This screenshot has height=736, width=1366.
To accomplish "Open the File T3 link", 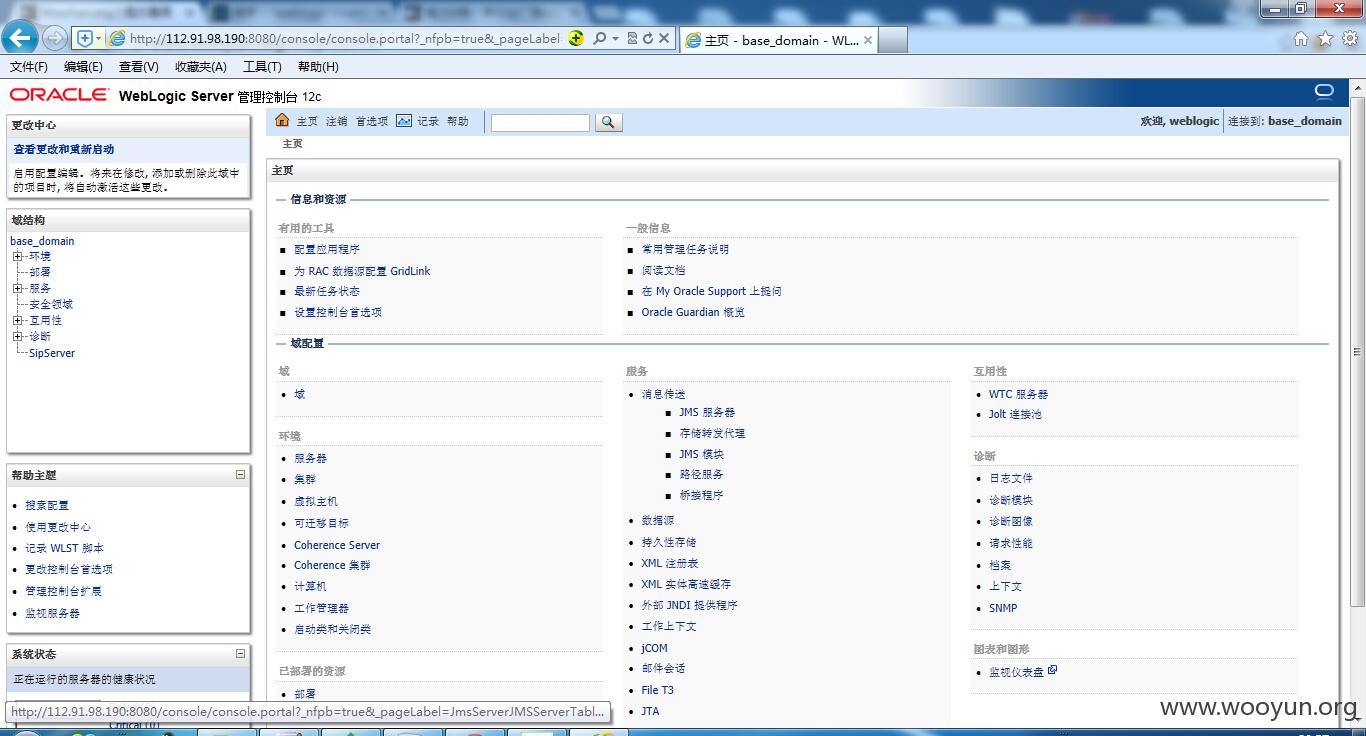I will click(657, 690).
